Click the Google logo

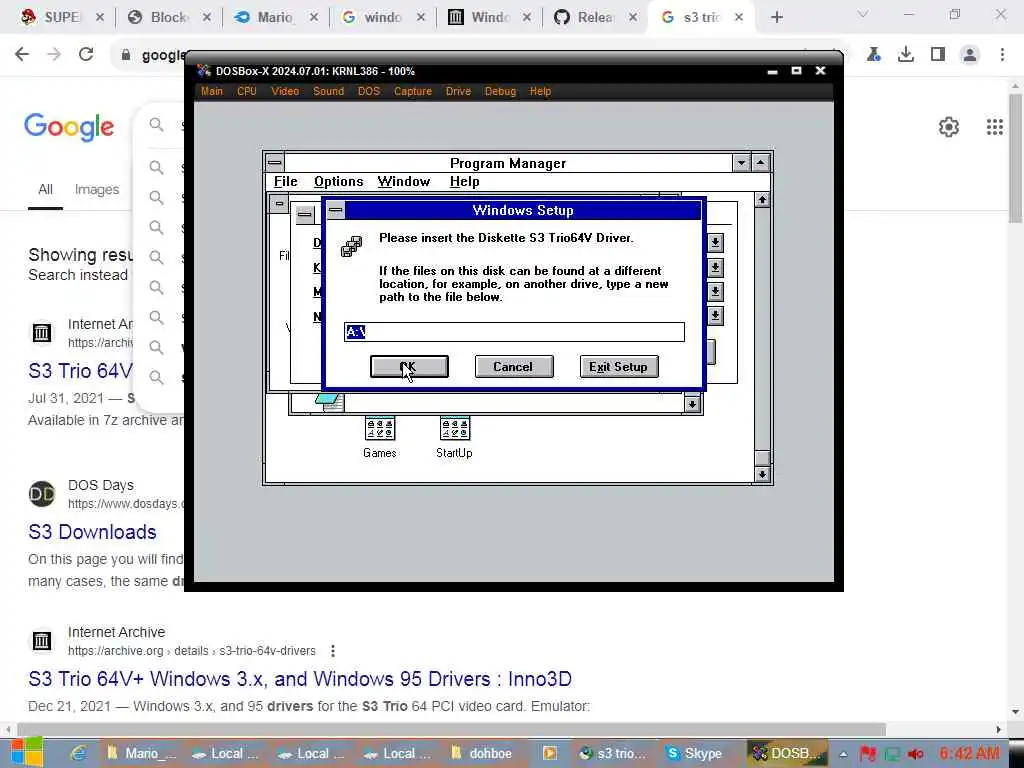tap(69, 126)
